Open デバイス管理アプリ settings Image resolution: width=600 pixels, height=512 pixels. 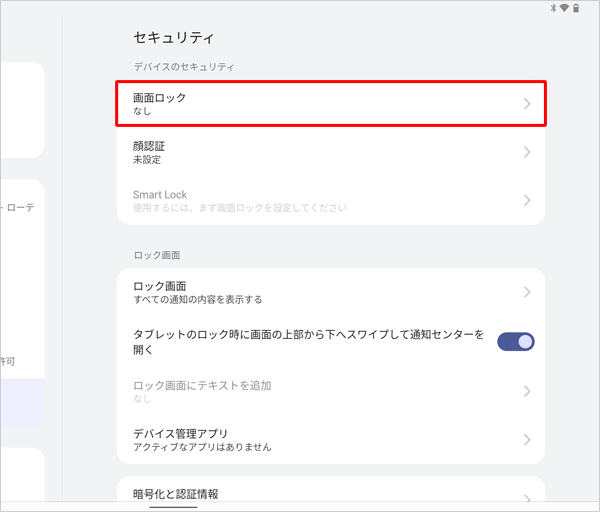[x=331, y=440]
